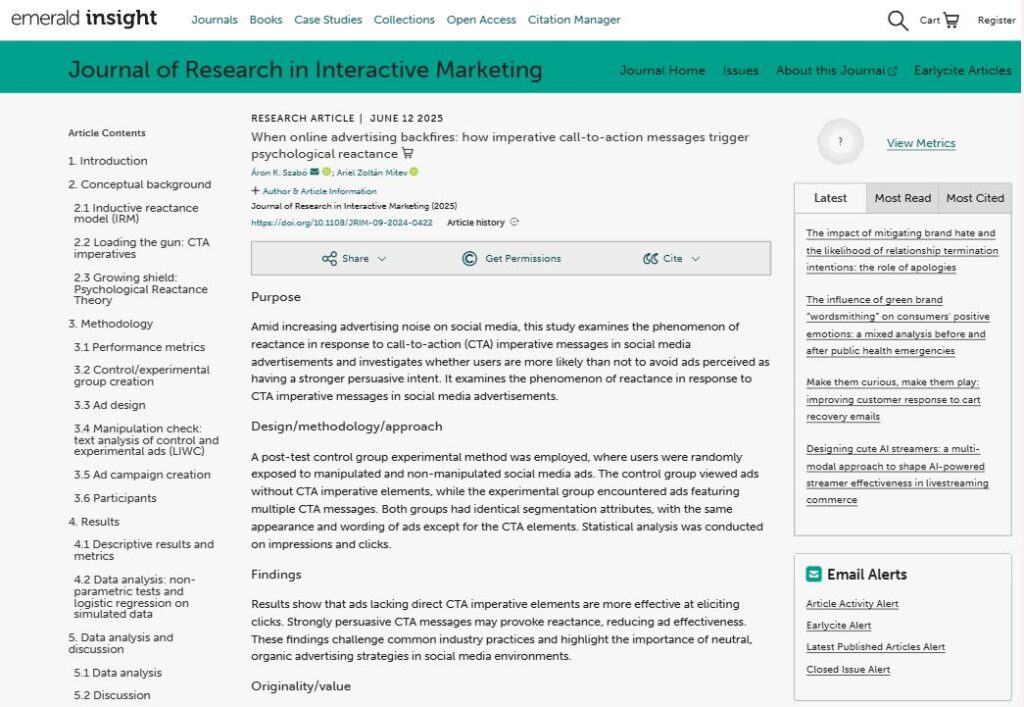Jump to 3.3 Ad design section
Viewport: 1024px width, 707px height.
109,405
